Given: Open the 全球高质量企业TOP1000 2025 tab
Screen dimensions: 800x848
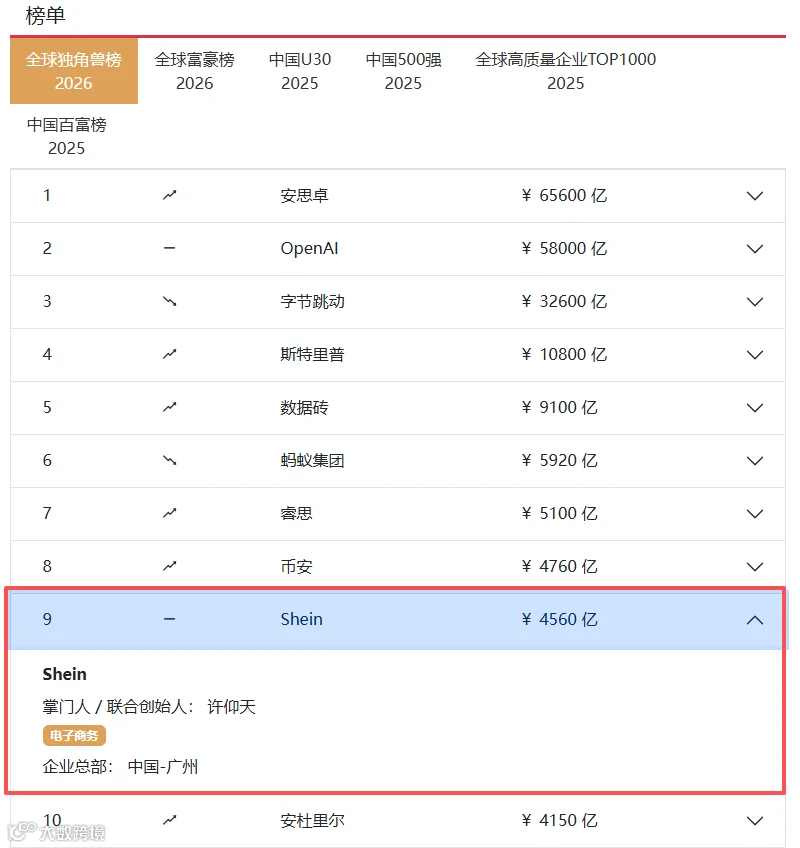Looking at the screenshot, I should coord(565,71).
